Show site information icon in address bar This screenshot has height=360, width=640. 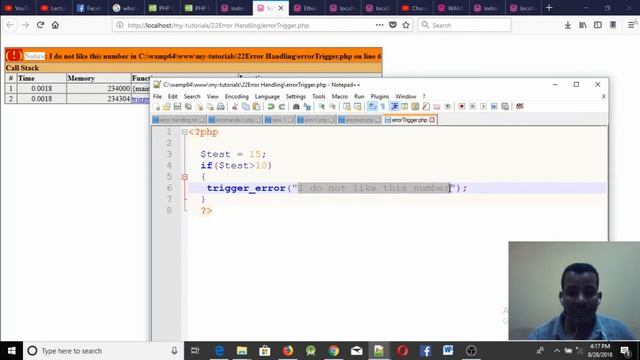(120, 25)
